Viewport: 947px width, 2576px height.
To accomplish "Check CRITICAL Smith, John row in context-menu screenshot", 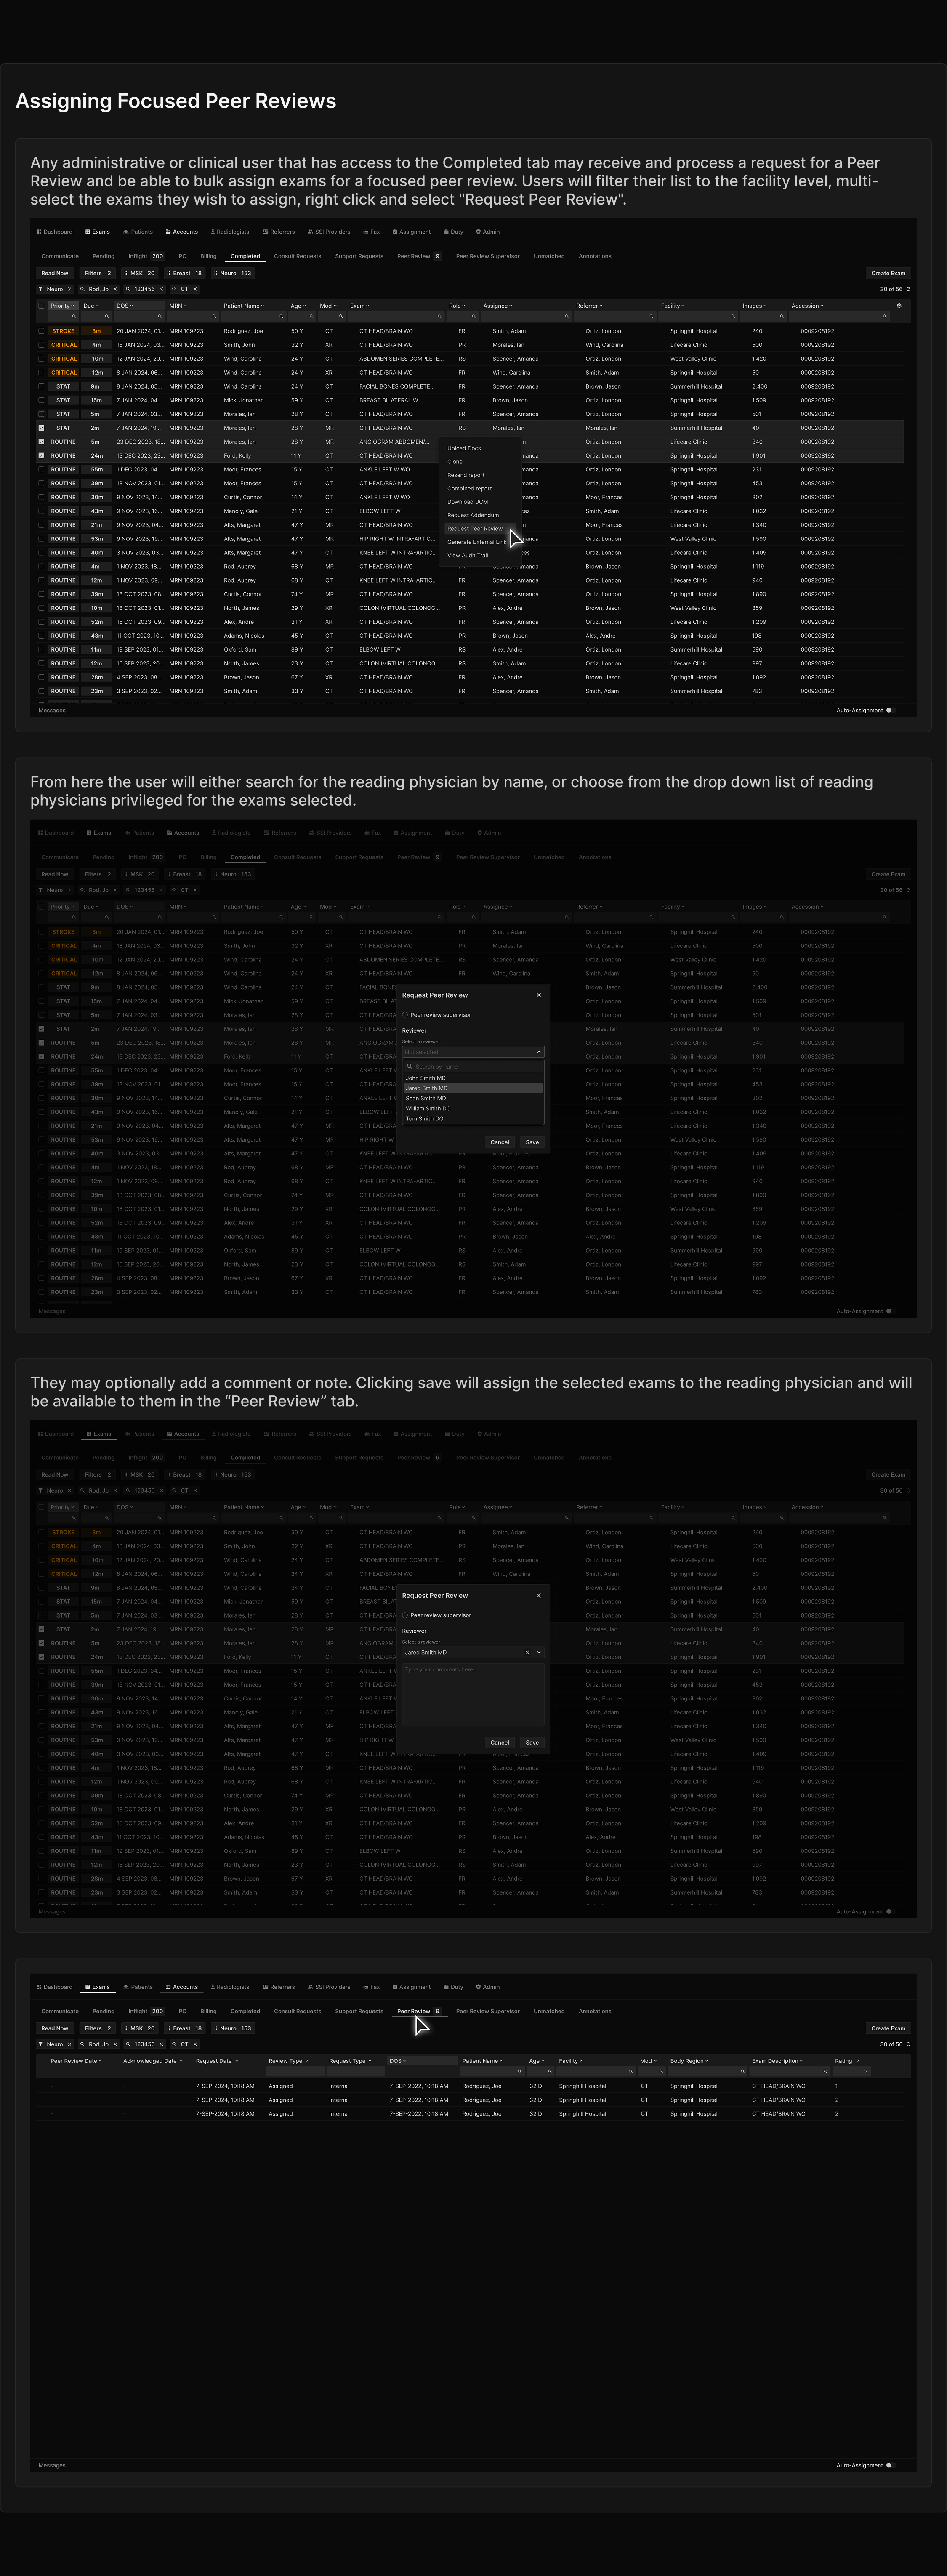I will tap(41, 345).
